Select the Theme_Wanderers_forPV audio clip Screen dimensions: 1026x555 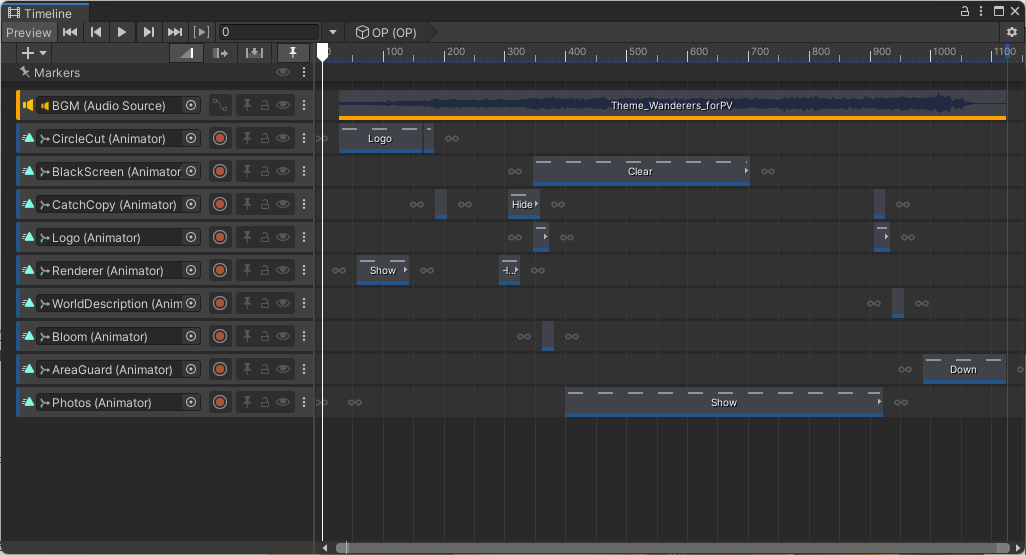click(x=672, y=105)
